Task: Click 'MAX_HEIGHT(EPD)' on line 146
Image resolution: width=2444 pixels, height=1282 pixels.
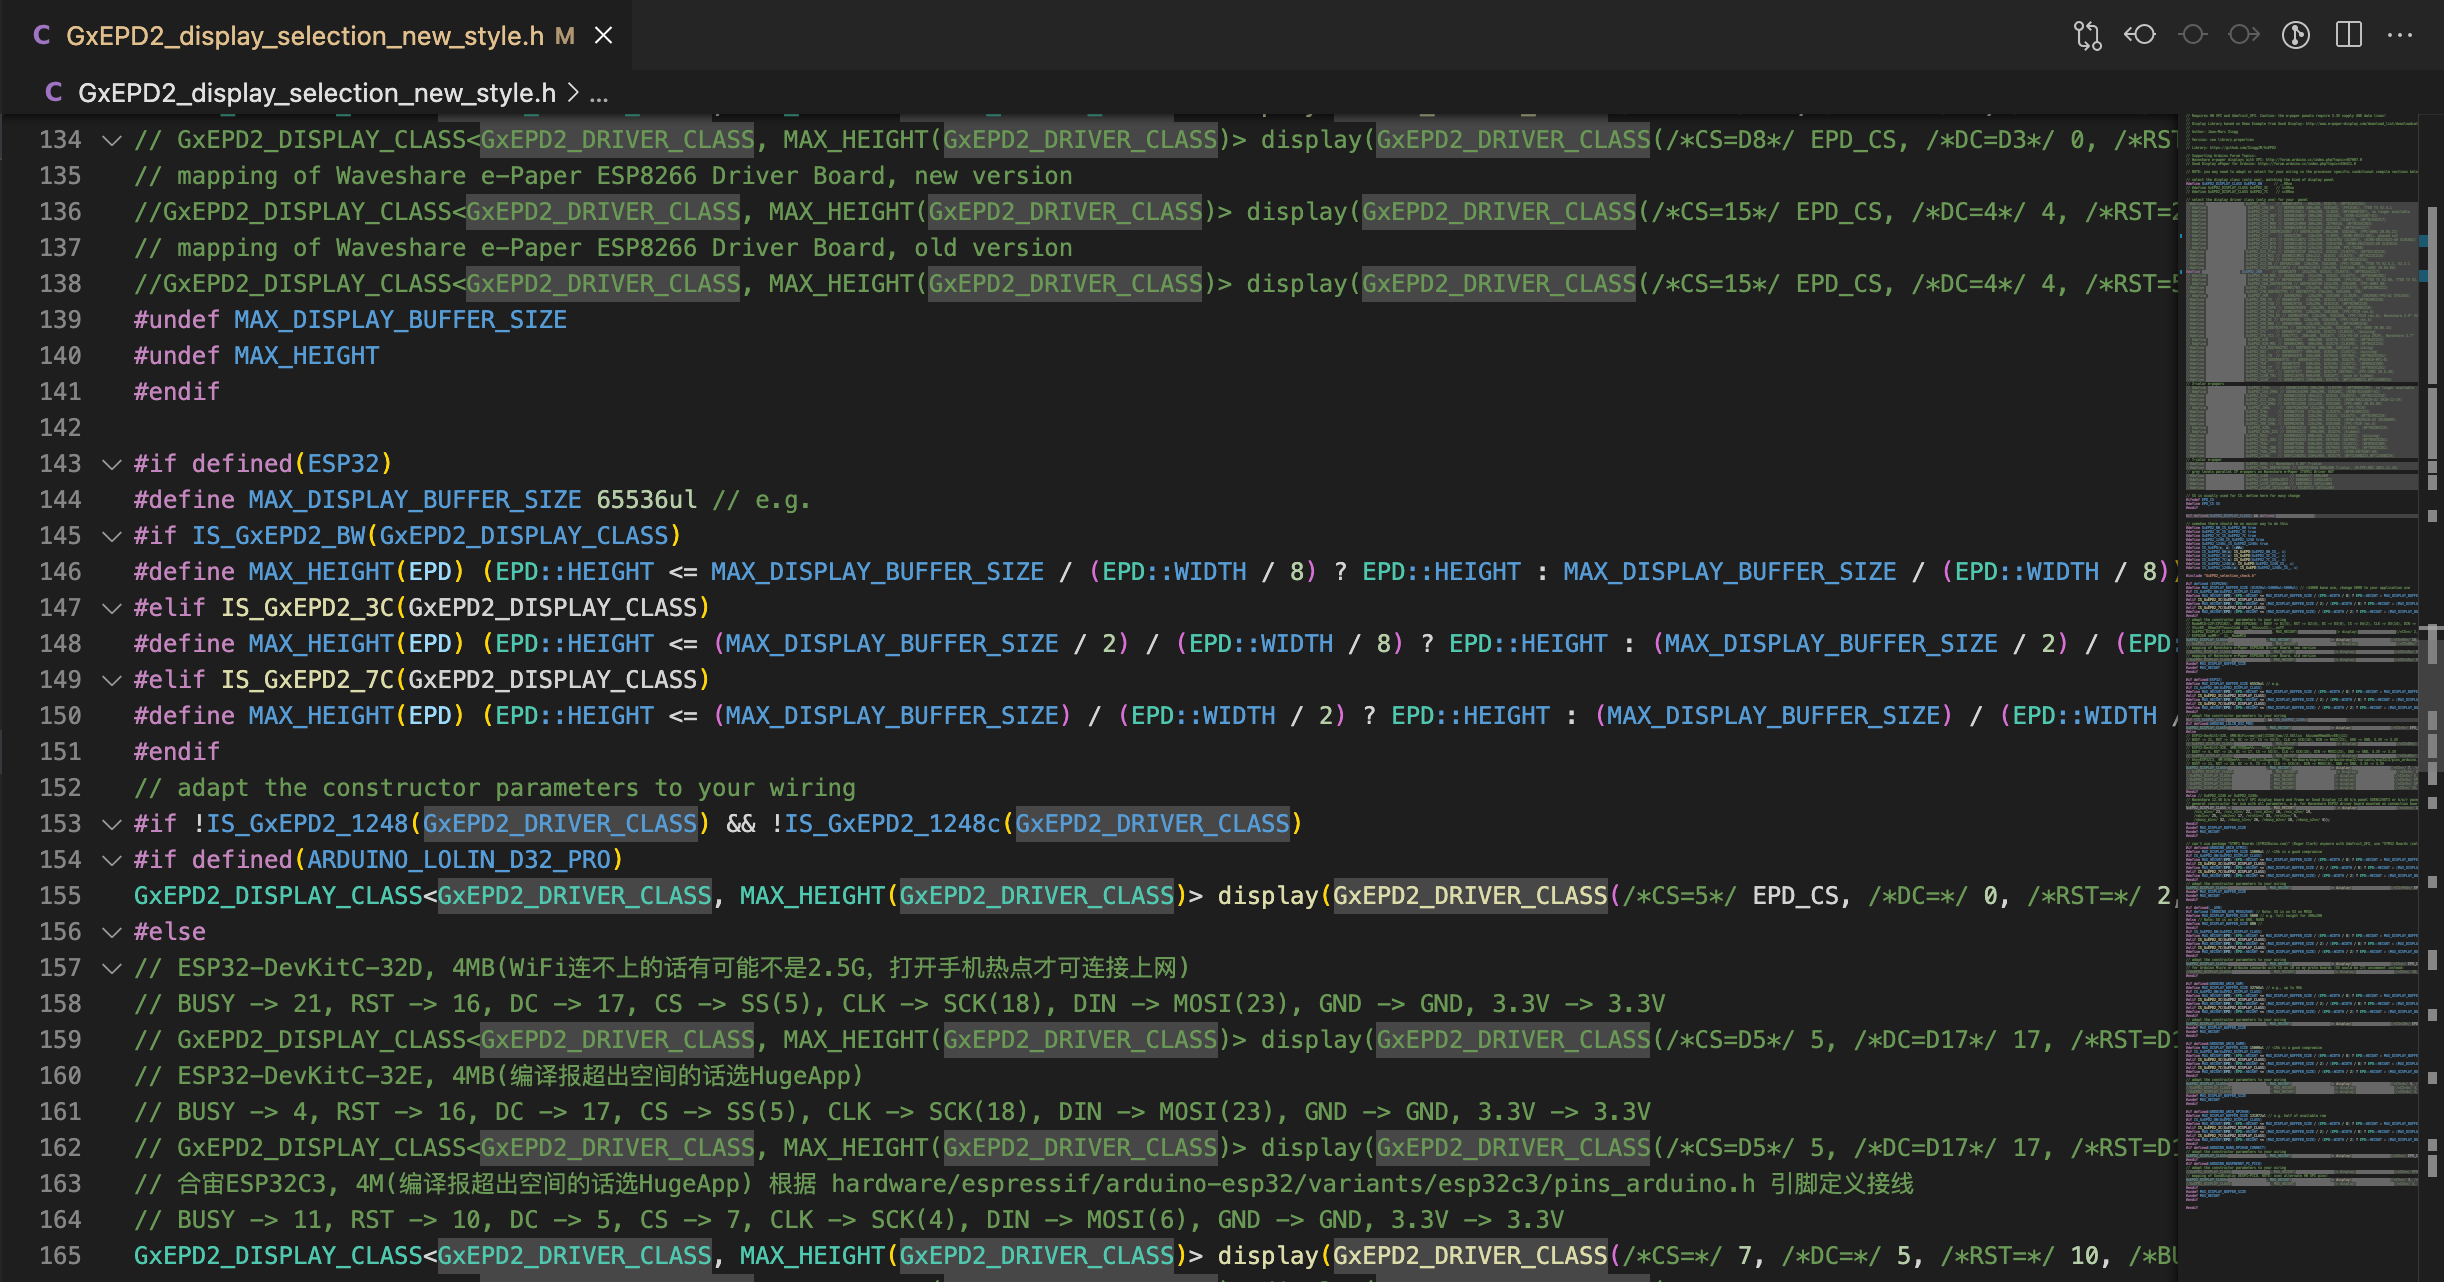Action: pos(356,572)
